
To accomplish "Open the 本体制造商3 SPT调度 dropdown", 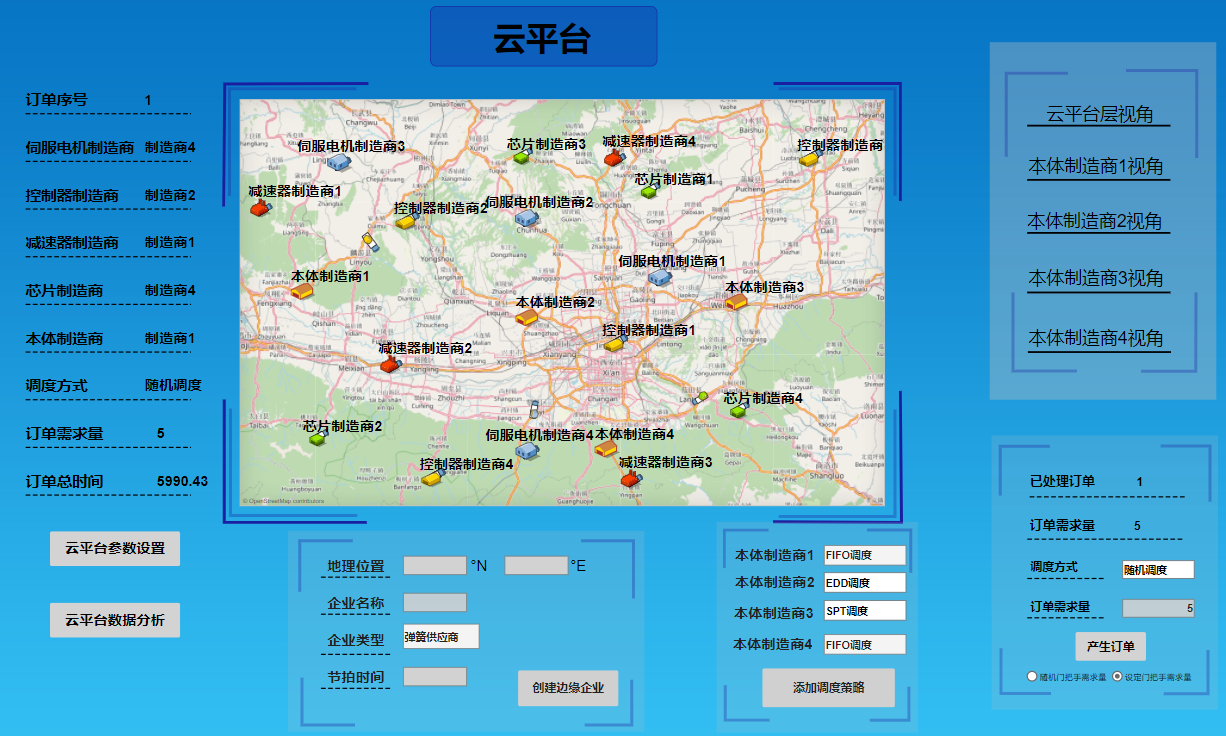I will point(864,610).
